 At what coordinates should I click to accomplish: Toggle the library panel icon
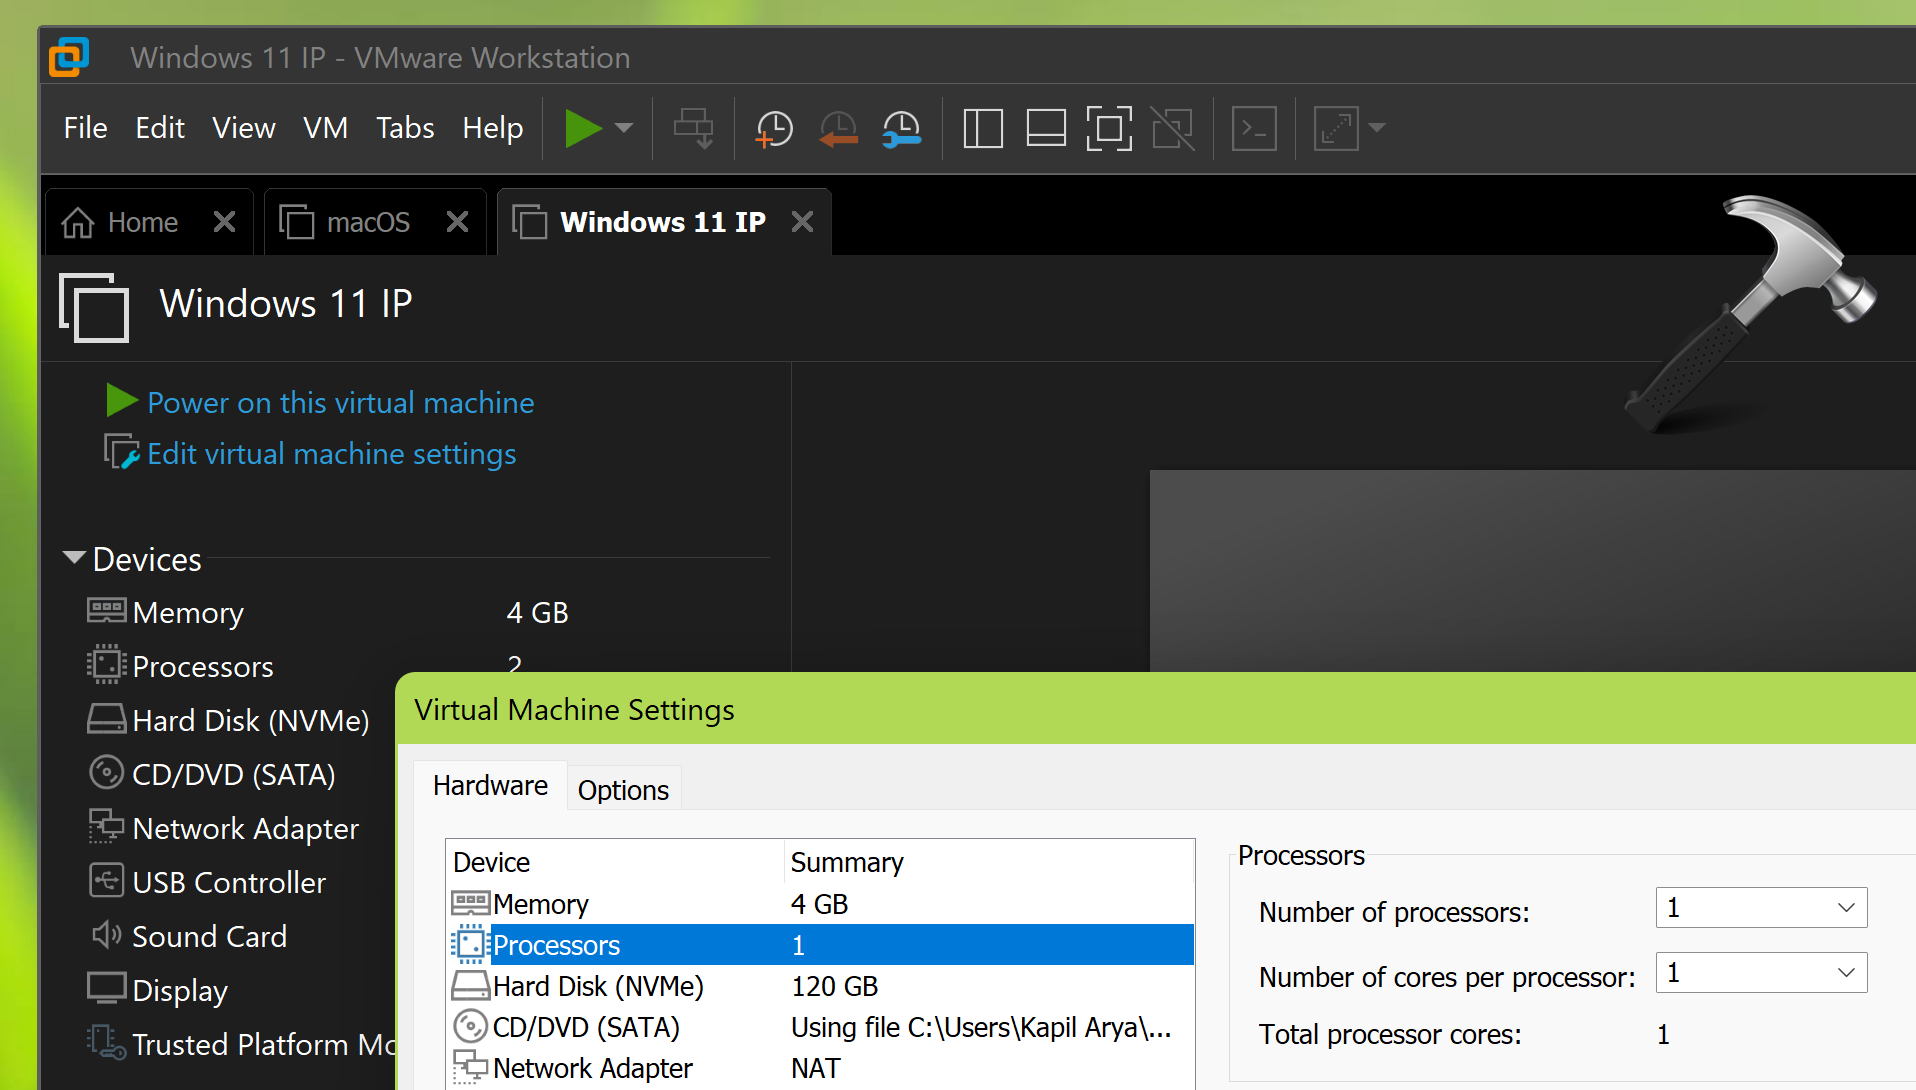click(x=982, y=128)
